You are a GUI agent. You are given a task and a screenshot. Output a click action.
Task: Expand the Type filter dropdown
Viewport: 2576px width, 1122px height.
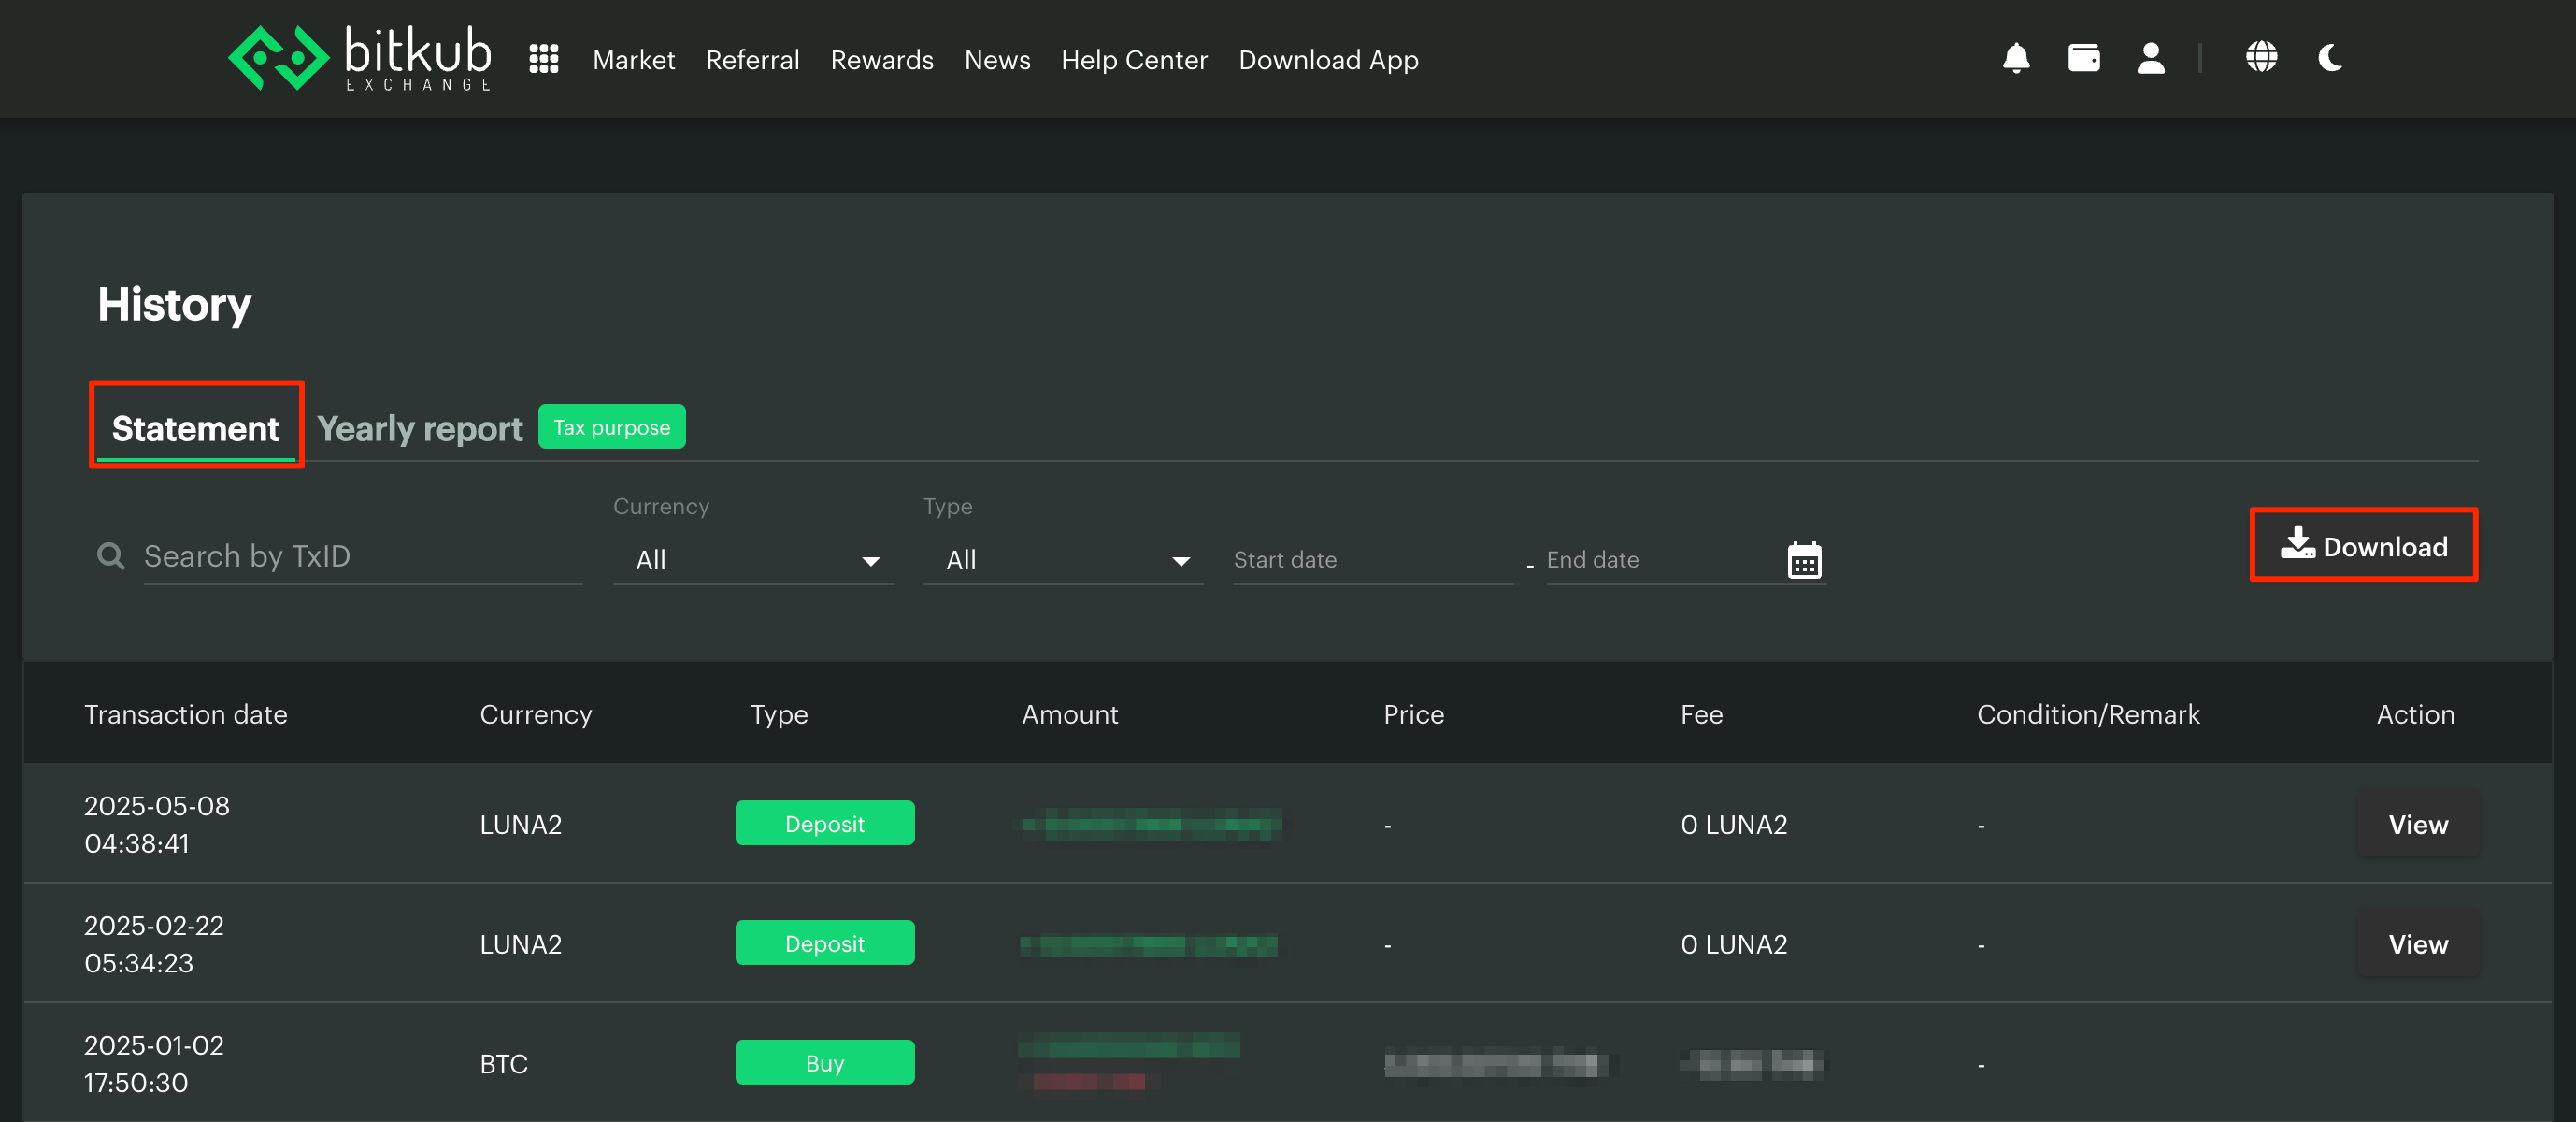tap(1063, 560)
